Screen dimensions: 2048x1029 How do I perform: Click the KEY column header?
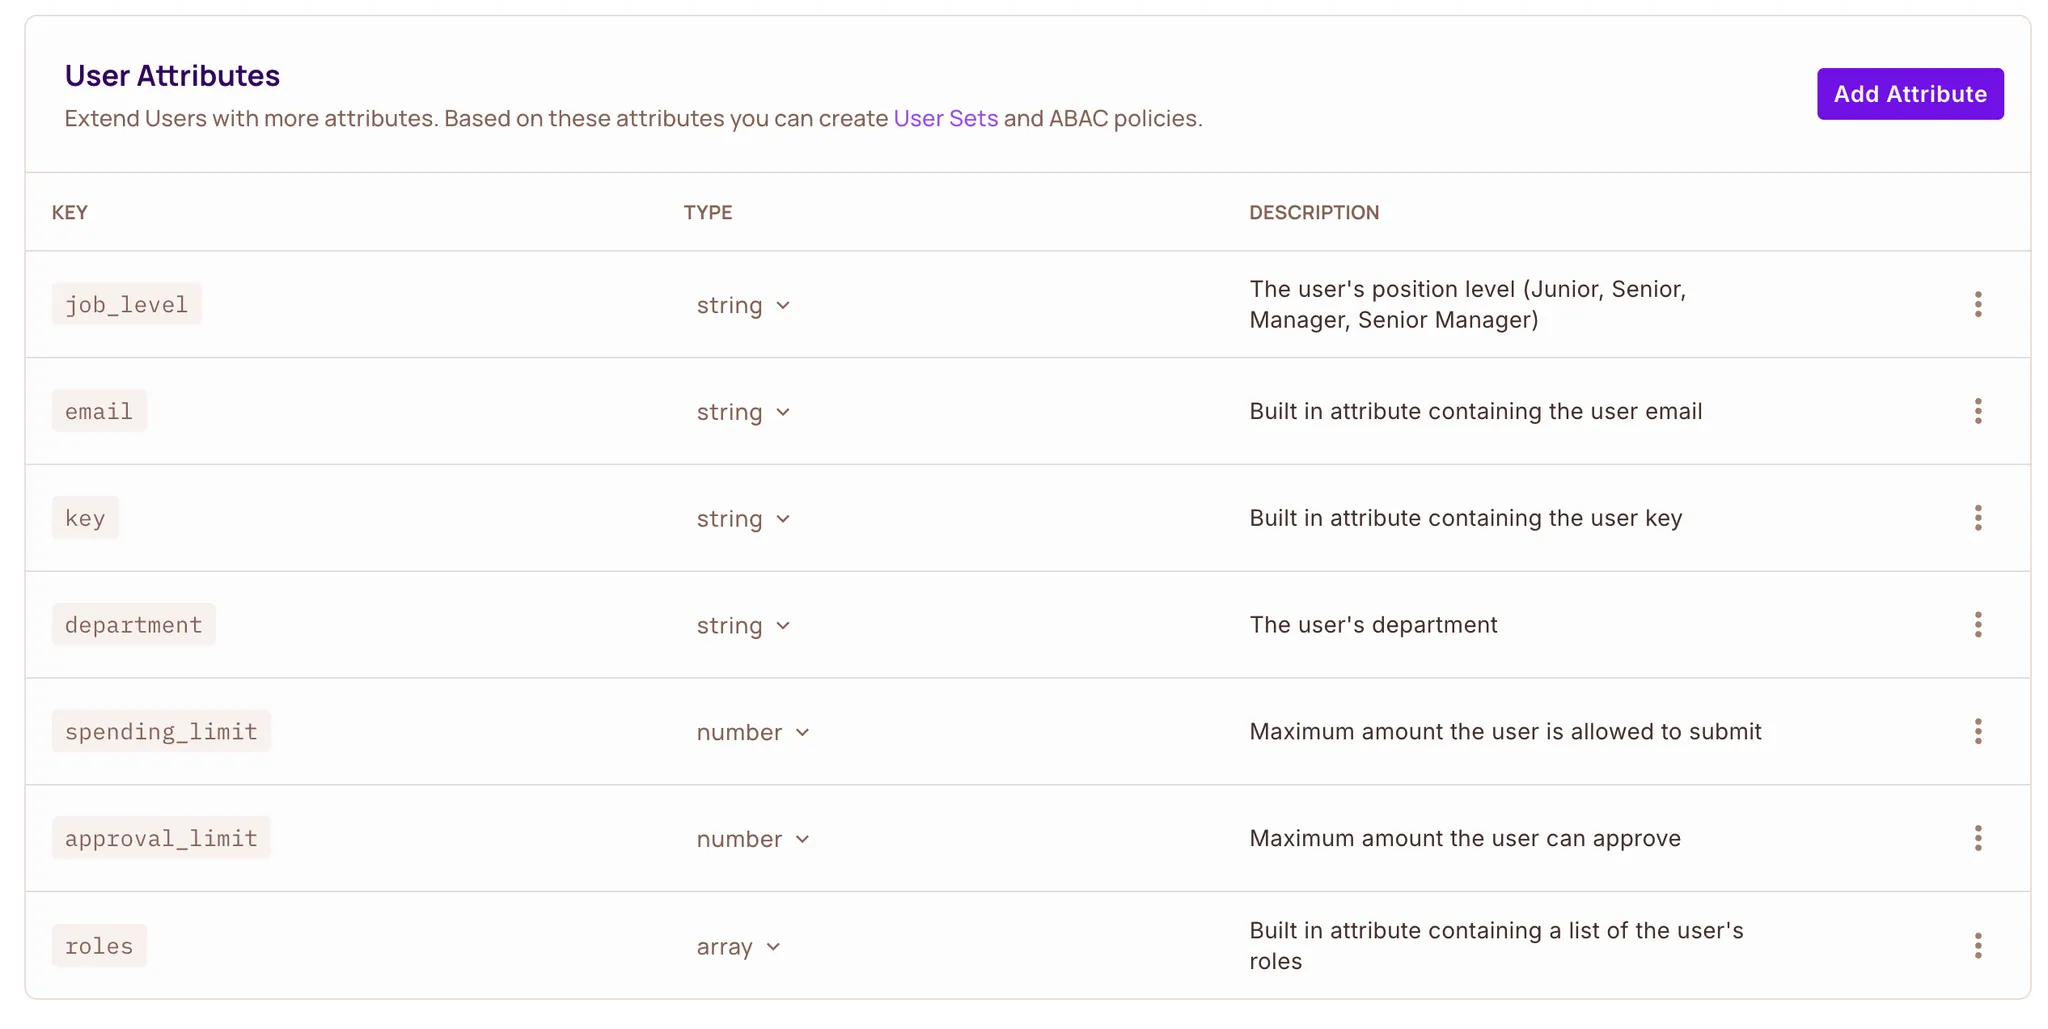[70, 212]
